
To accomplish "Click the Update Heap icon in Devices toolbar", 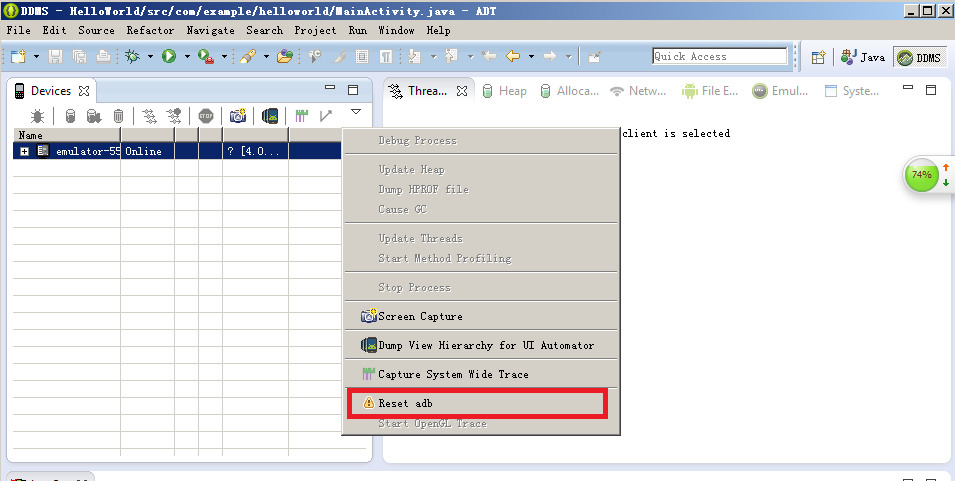I will [x=71, y=116].
